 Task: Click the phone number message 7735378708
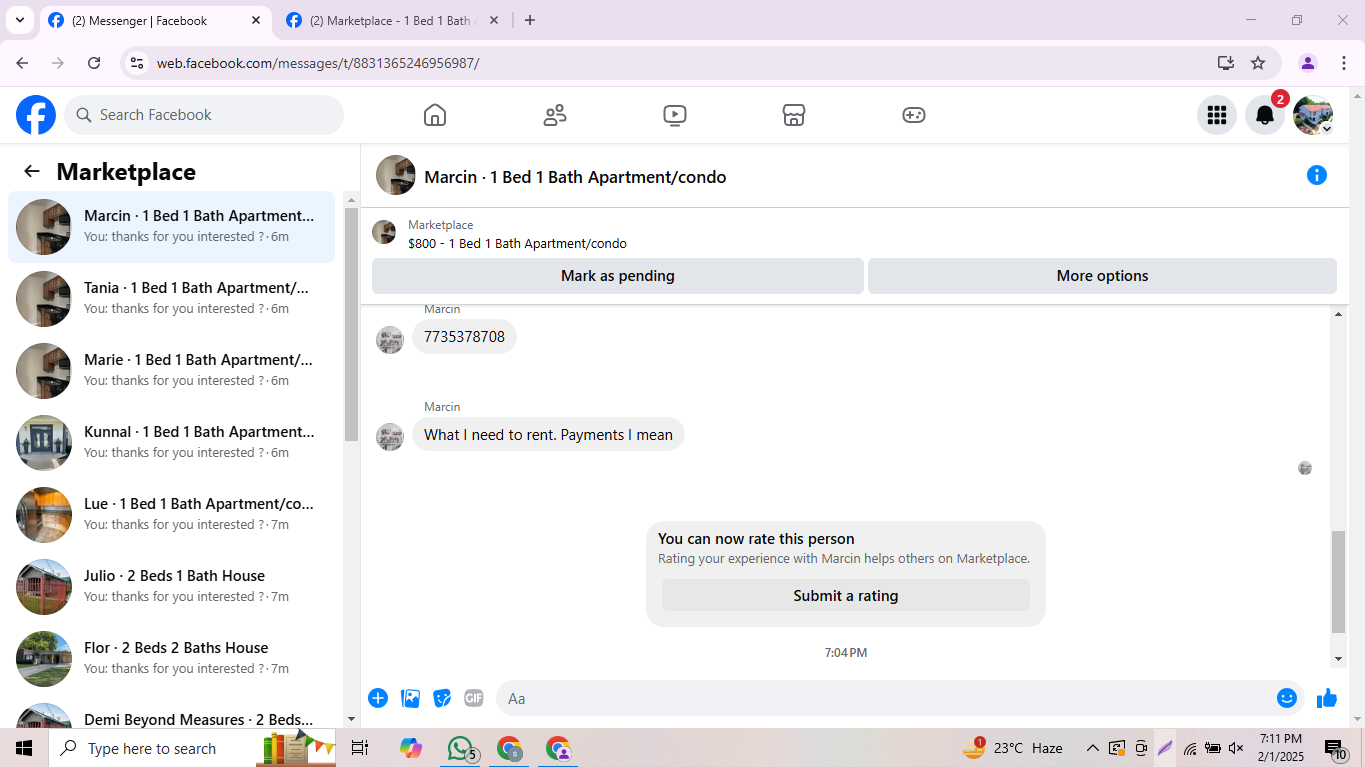(x=464, y=337)
